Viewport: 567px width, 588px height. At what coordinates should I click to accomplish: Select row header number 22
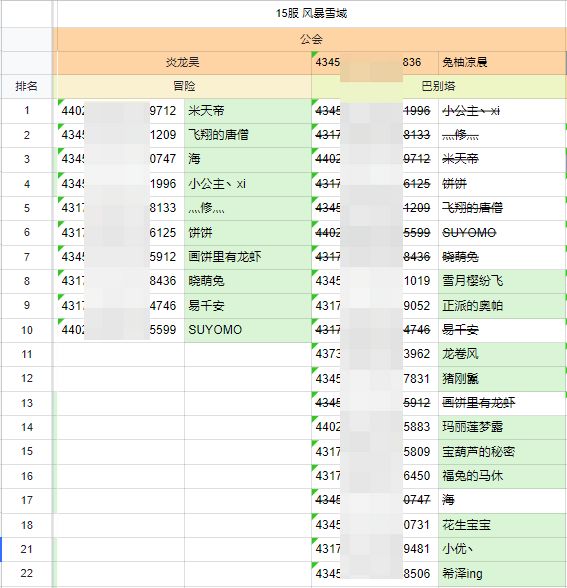pyautogui.click(x=27, y=573)
